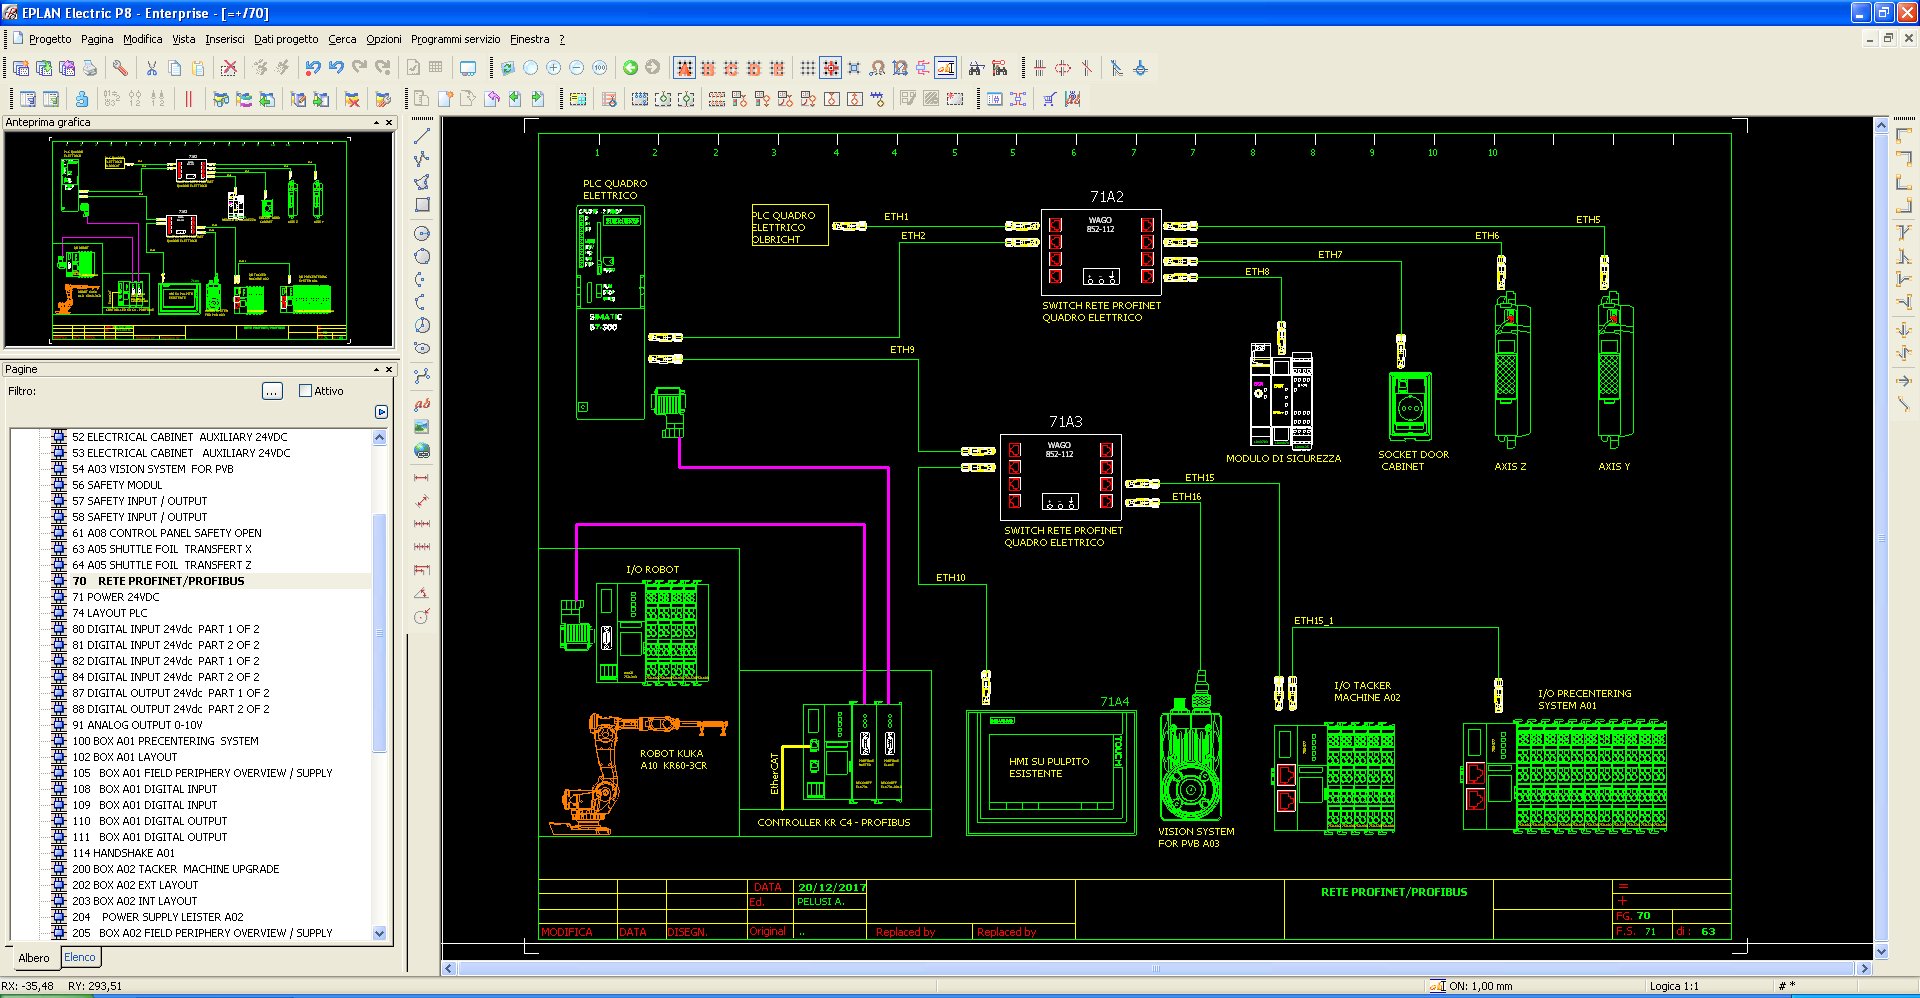
Task: Select page 74 LAYOUT PLC
Action: click(x=109, y=613)
